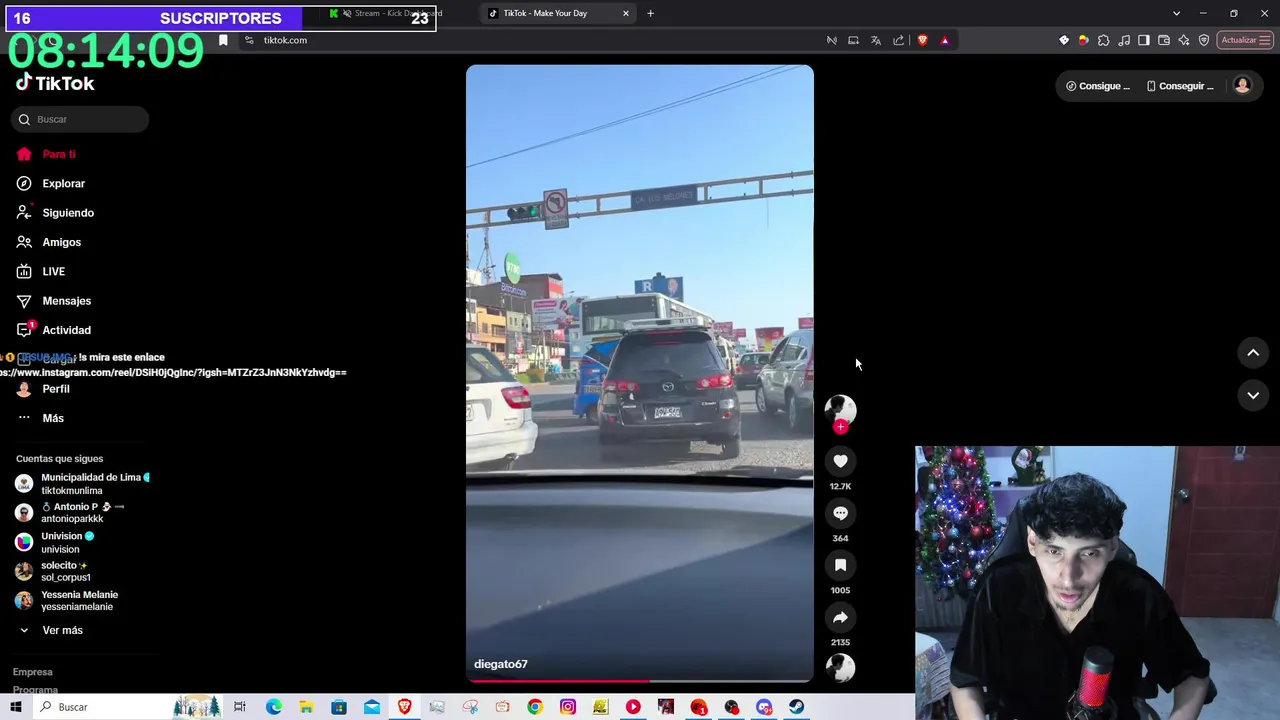Screen dimensions: 1280x720
Task: Seek within the red video progress bar
Action: [x=640, y=681]
